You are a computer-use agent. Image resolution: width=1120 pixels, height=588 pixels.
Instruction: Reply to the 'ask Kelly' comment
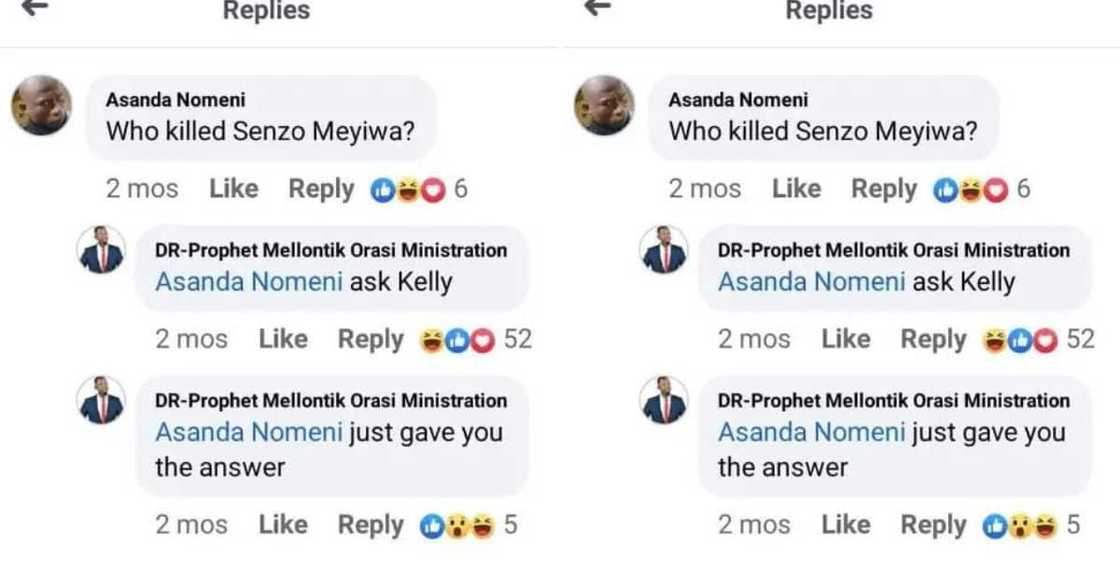[x=370, y=339]
